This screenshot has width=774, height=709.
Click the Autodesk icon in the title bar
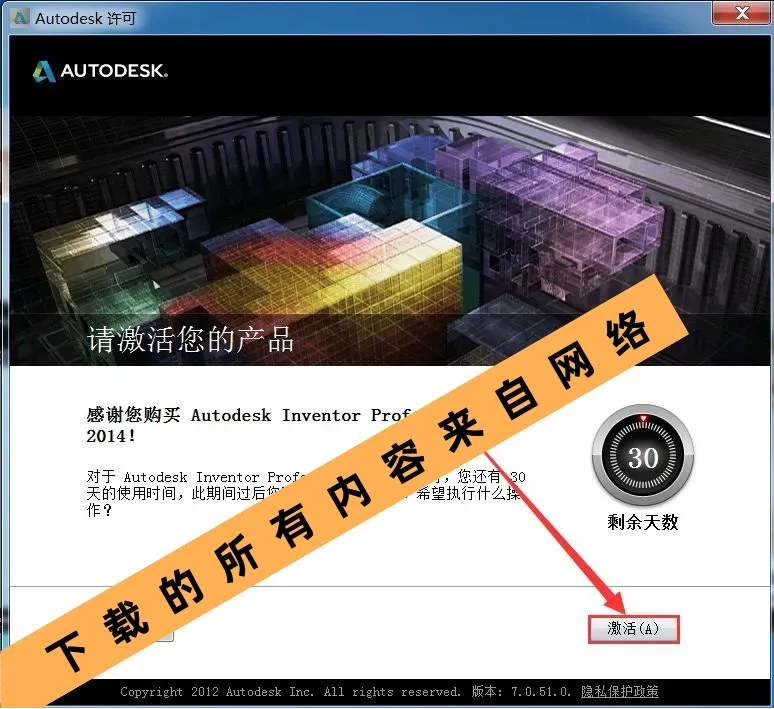tap(20, 18)
